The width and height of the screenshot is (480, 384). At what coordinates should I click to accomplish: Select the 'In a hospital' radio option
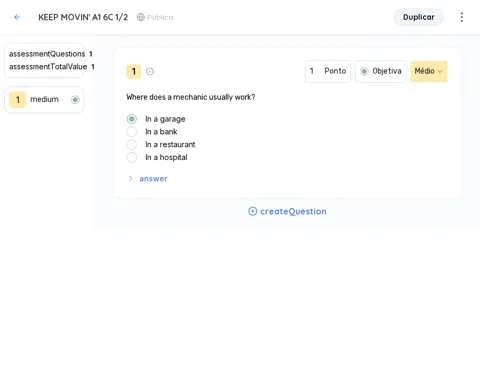point(132,157)
